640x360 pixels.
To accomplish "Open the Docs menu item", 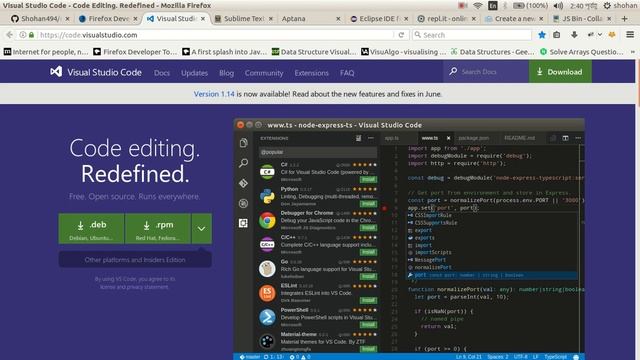I will point(162,73).
